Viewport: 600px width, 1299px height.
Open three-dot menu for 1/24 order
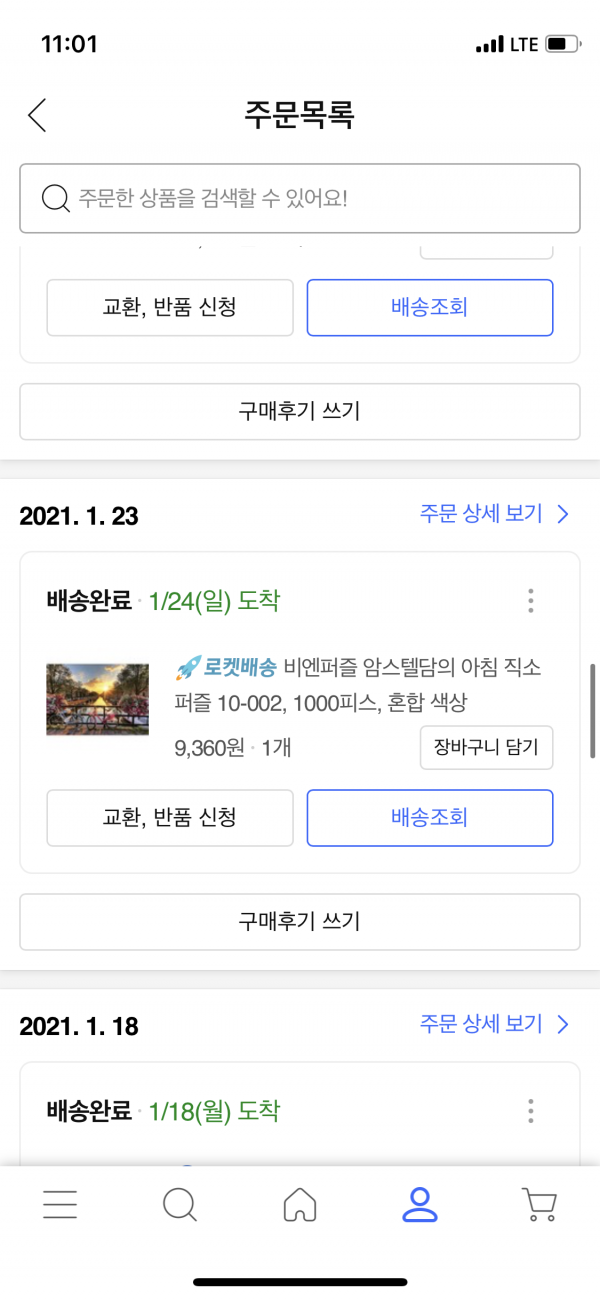530,601
